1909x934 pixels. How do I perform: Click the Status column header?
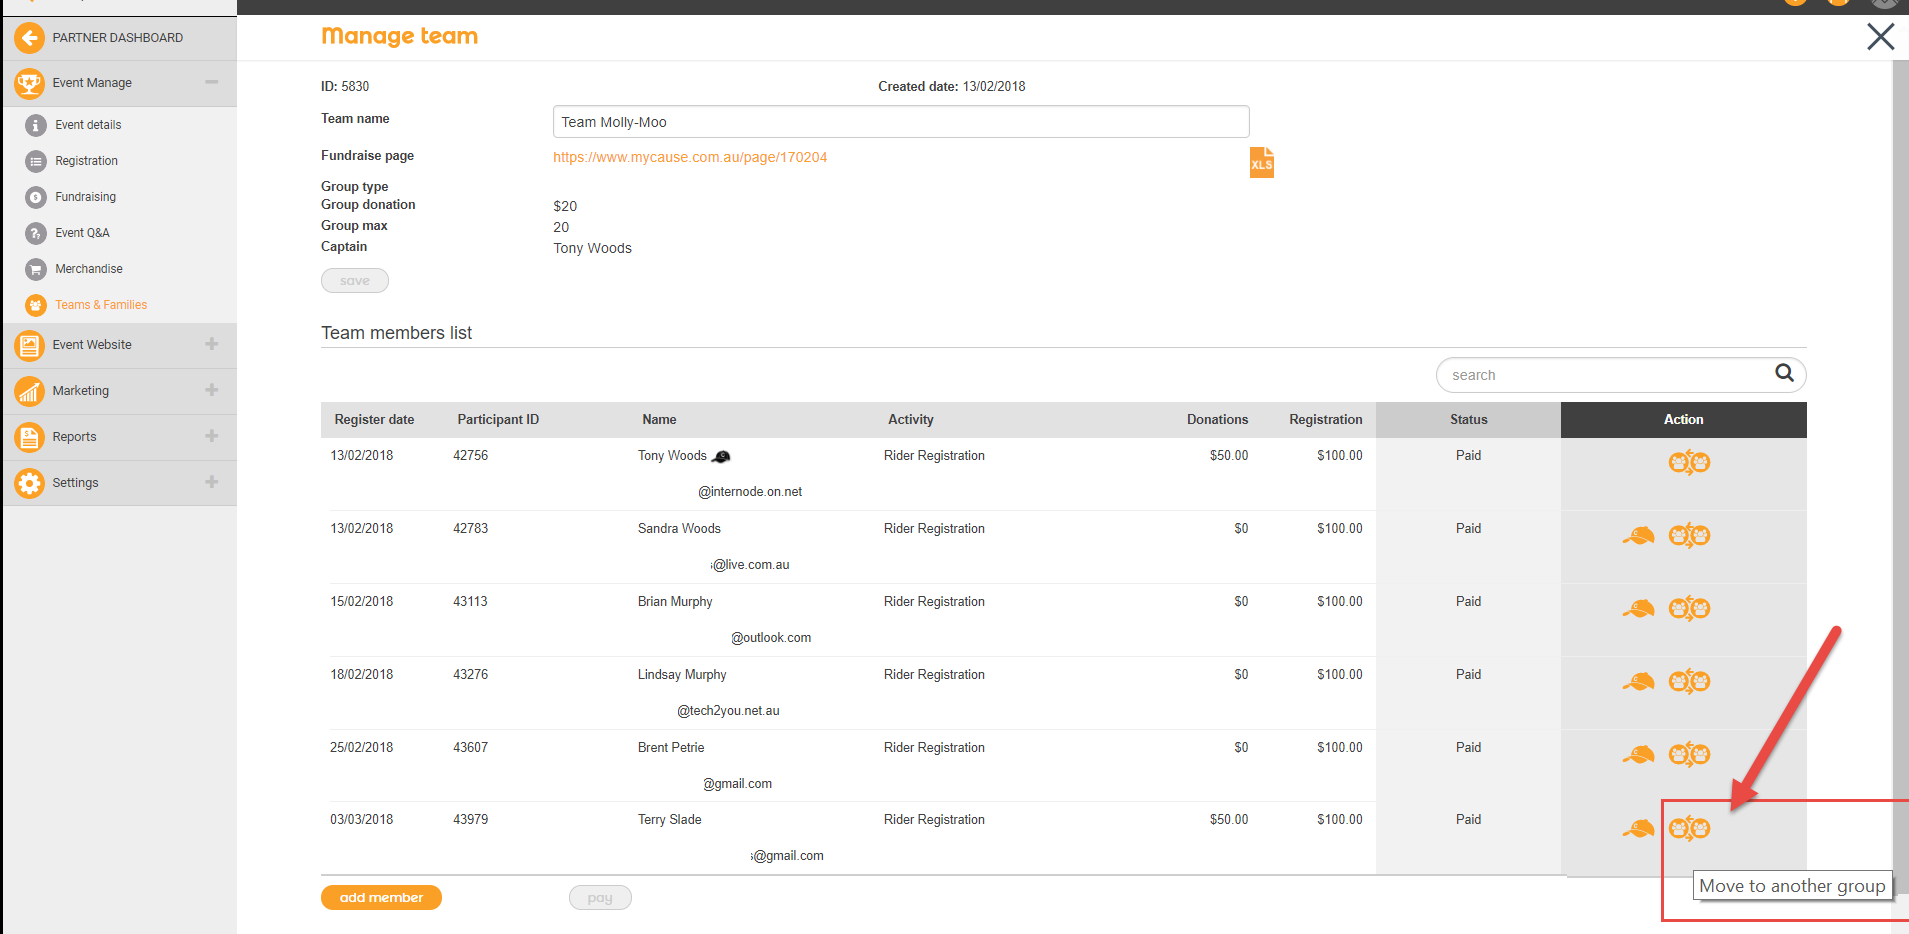coord(1468,420)
